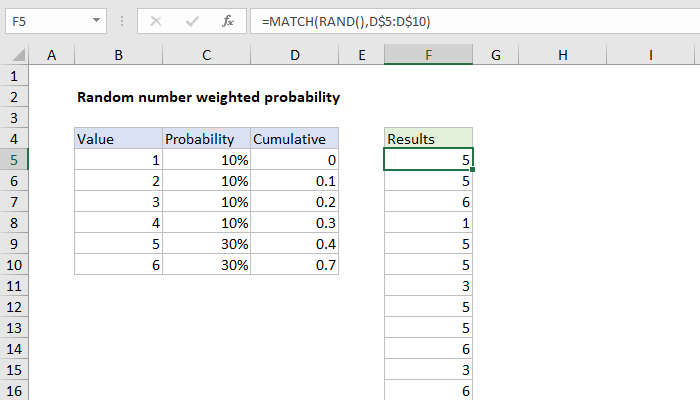Select the cumulative cell containing 0.7
Viewport: 700px width, 400px height.
point(294,265)
